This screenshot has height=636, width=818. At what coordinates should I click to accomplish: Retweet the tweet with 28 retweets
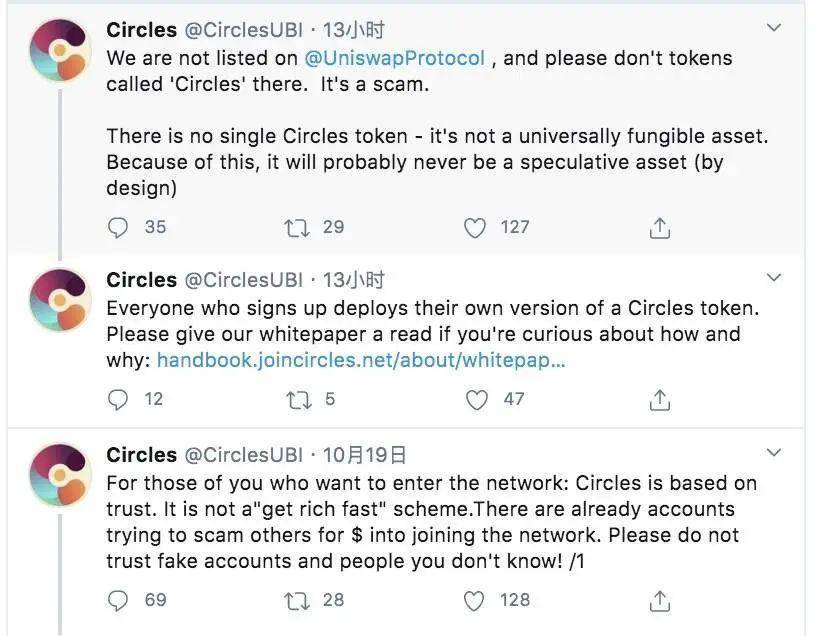click(297, 600)
